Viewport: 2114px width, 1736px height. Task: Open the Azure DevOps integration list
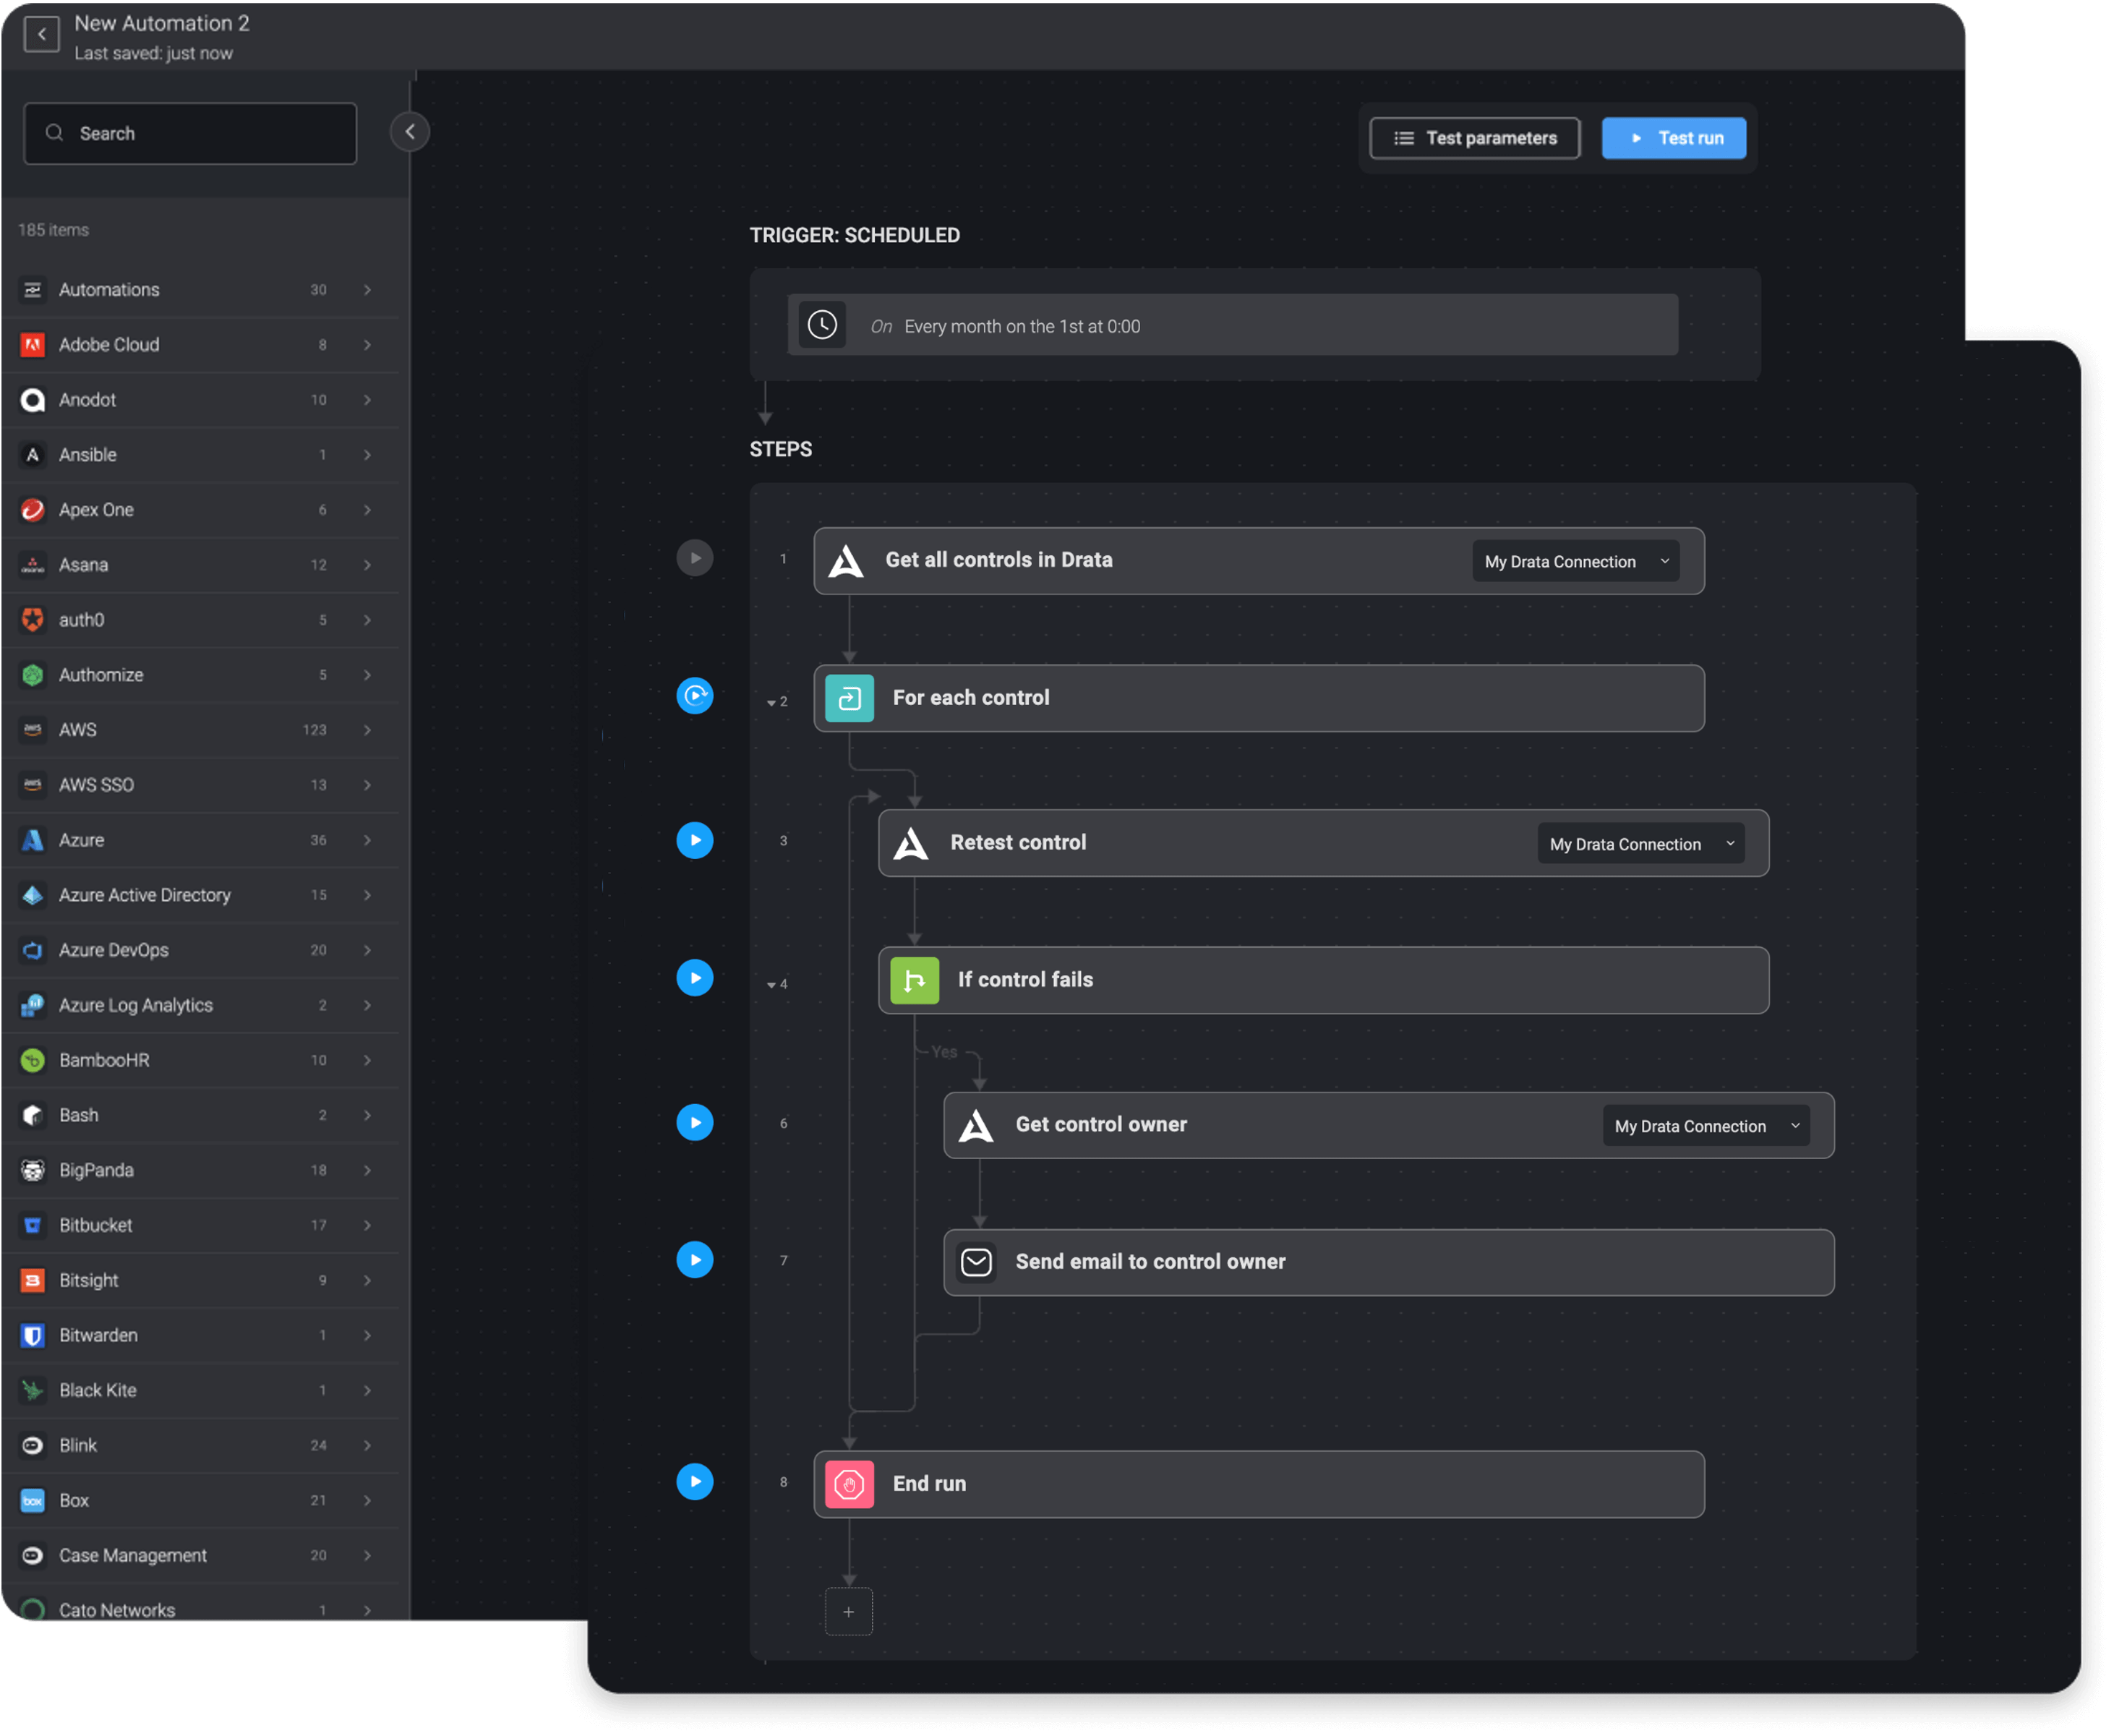coord(200,950)
